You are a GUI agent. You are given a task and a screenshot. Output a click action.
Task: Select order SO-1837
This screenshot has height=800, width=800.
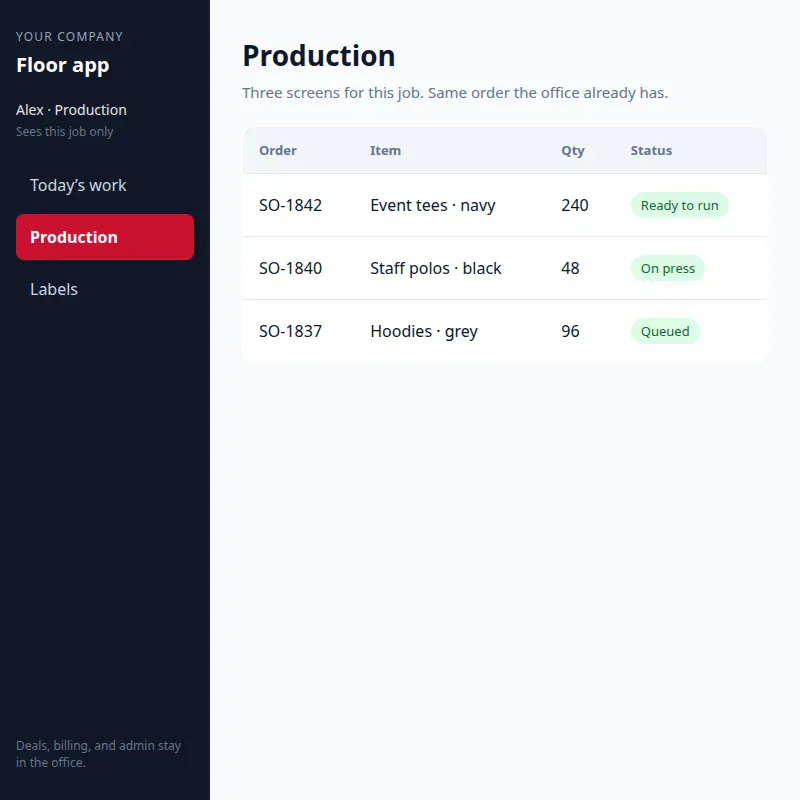(x=290, y=331)
